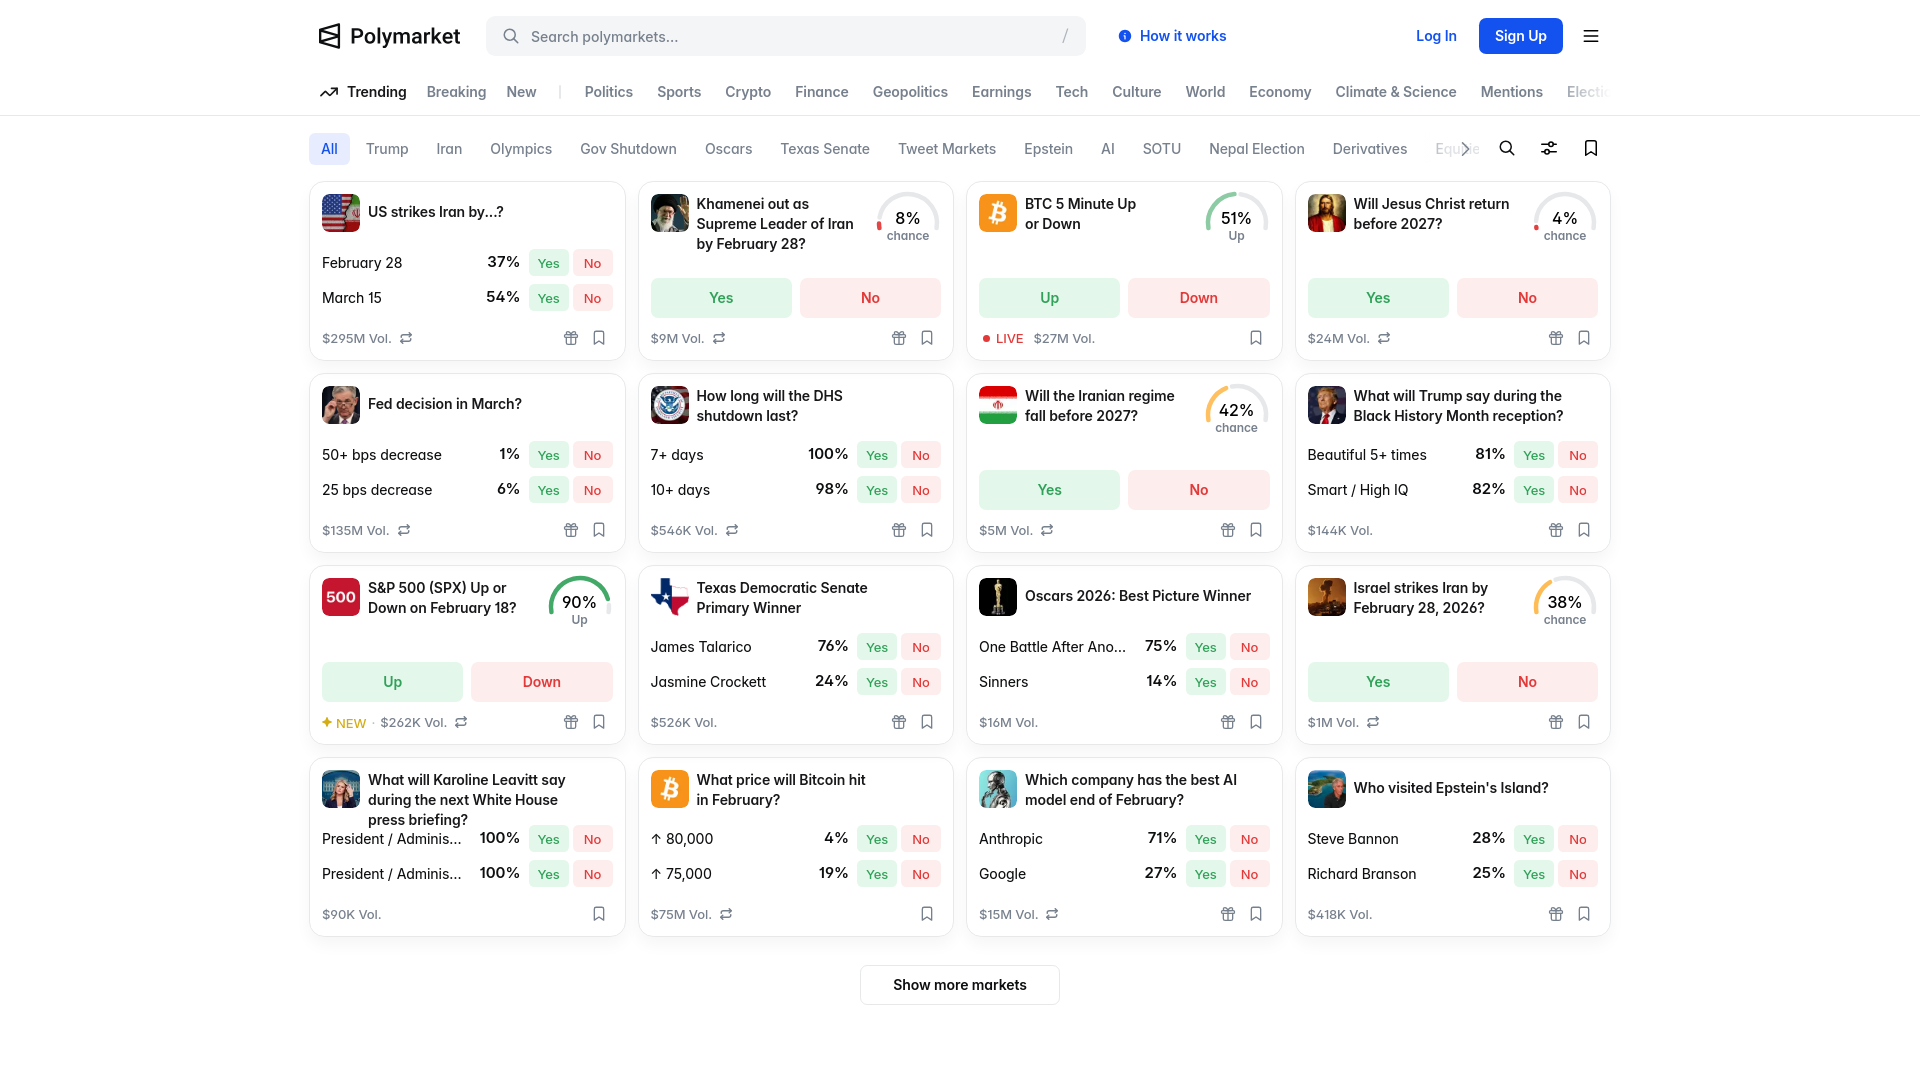Click gift icon on US strikes Iran card

571,338
